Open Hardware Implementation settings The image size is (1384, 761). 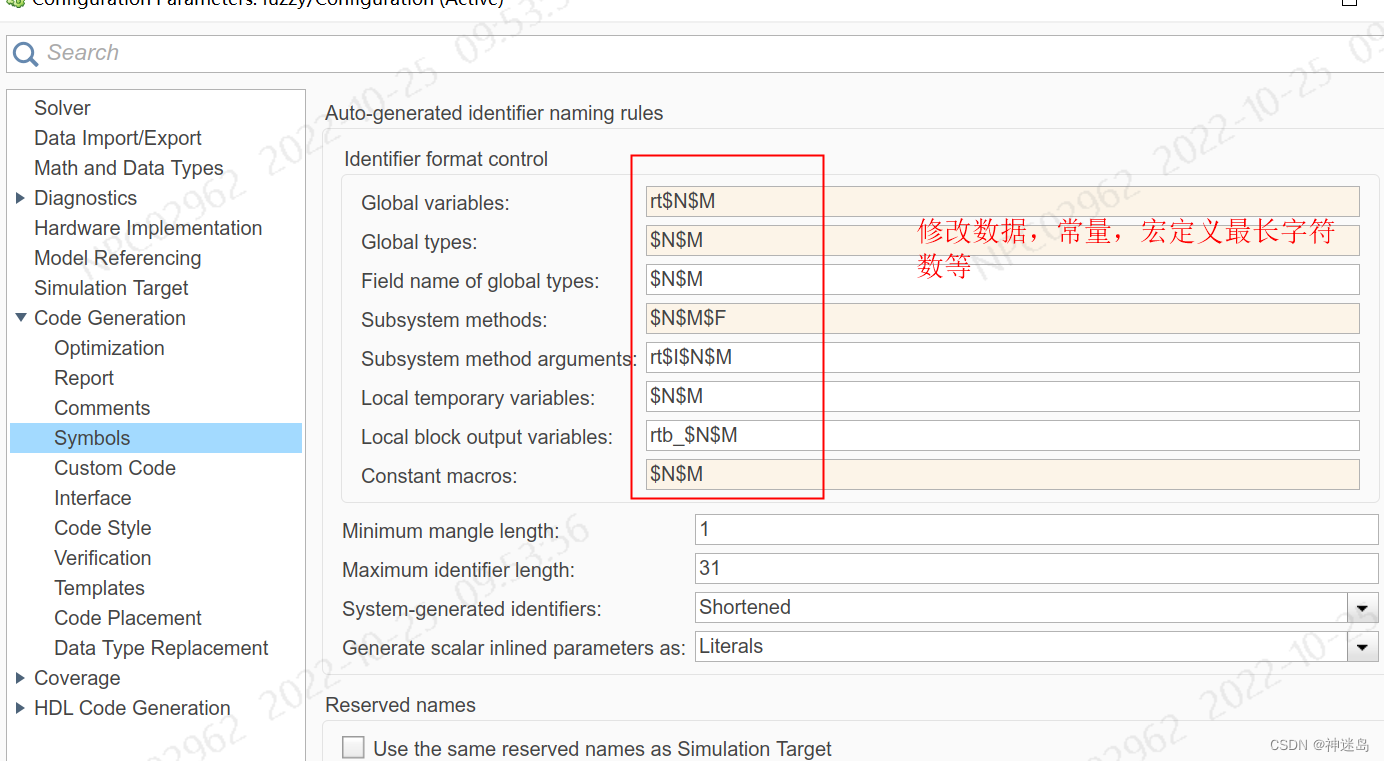(x=148, y=228)
